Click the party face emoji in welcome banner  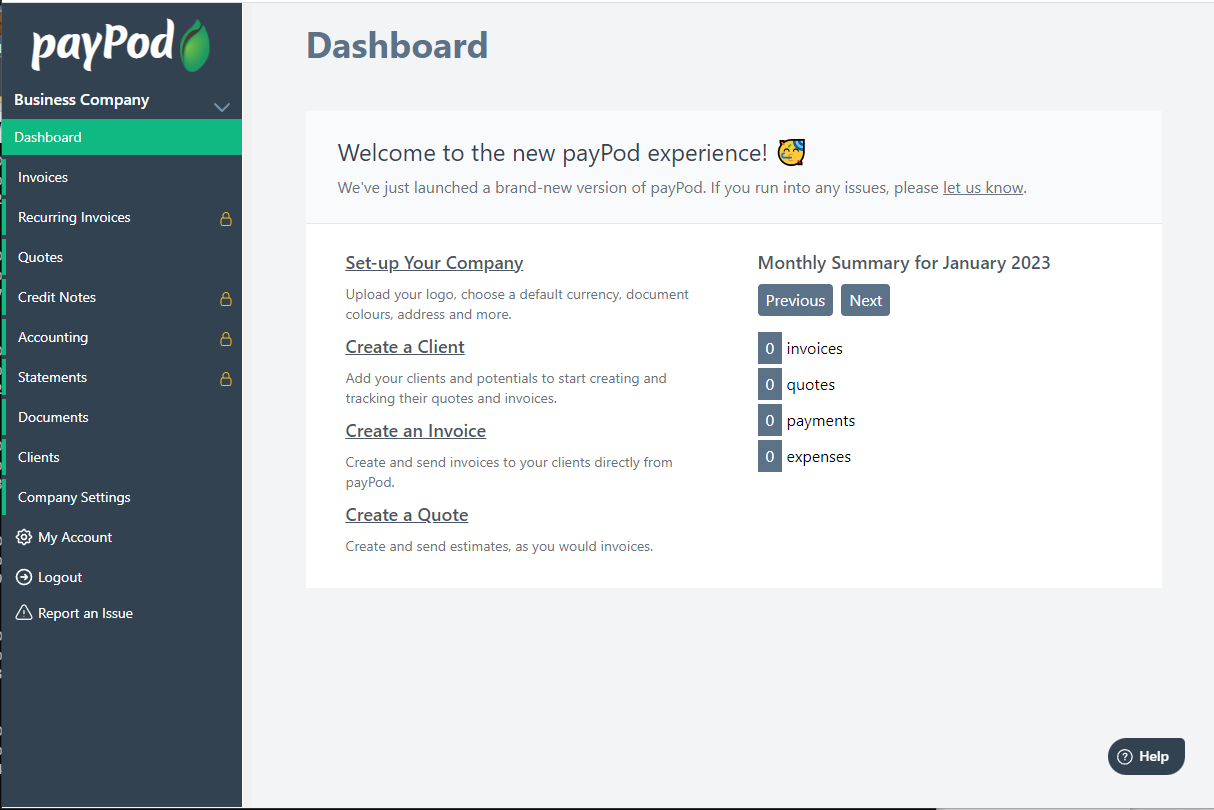[791, 152]
